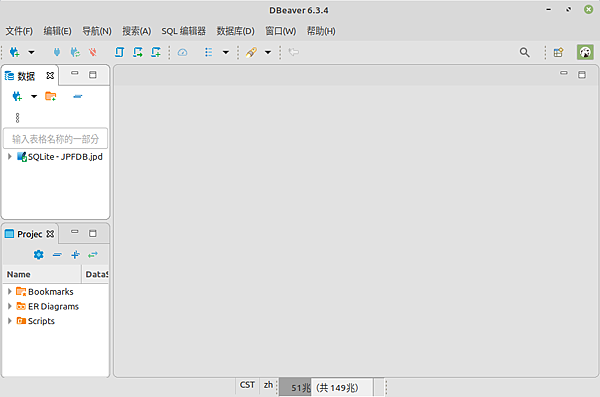This screenshot has width=600, height=397.
Task: Minimize the database navigator panel
Action: coord(75,73)
